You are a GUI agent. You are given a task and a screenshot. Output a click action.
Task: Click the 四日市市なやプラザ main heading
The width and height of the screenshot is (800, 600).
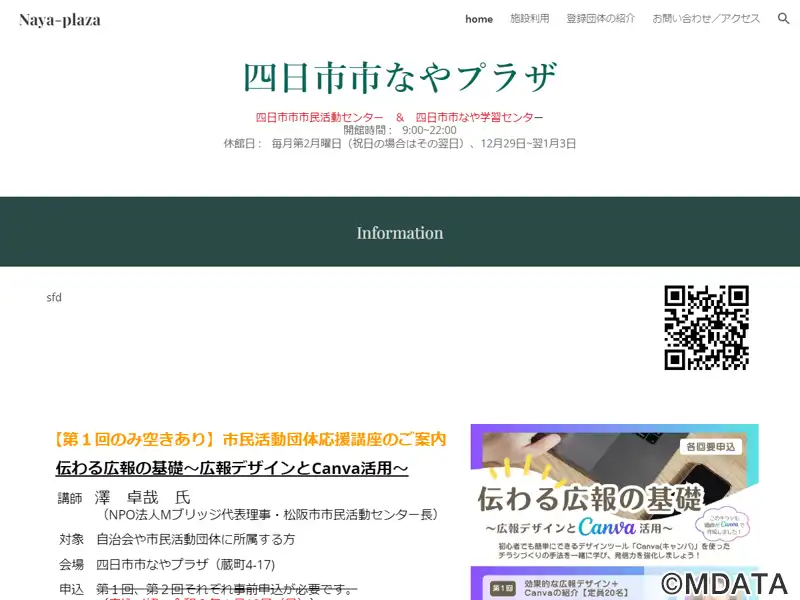(400, 78)
